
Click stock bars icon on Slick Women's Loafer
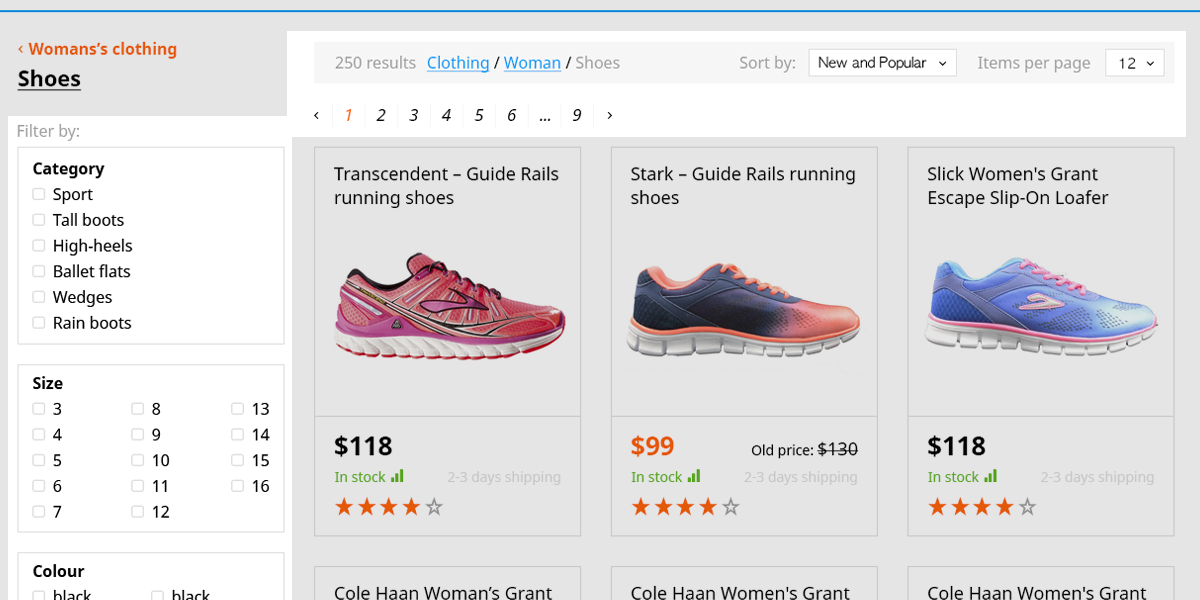(990, 476)
